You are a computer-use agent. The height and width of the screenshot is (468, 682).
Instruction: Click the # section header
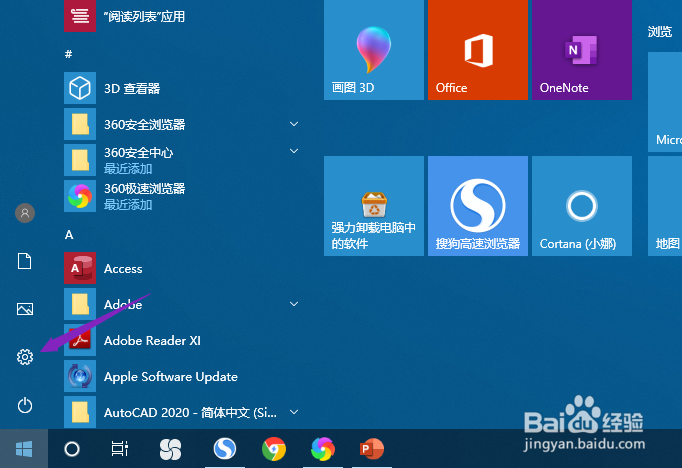[x=68, y=54]
